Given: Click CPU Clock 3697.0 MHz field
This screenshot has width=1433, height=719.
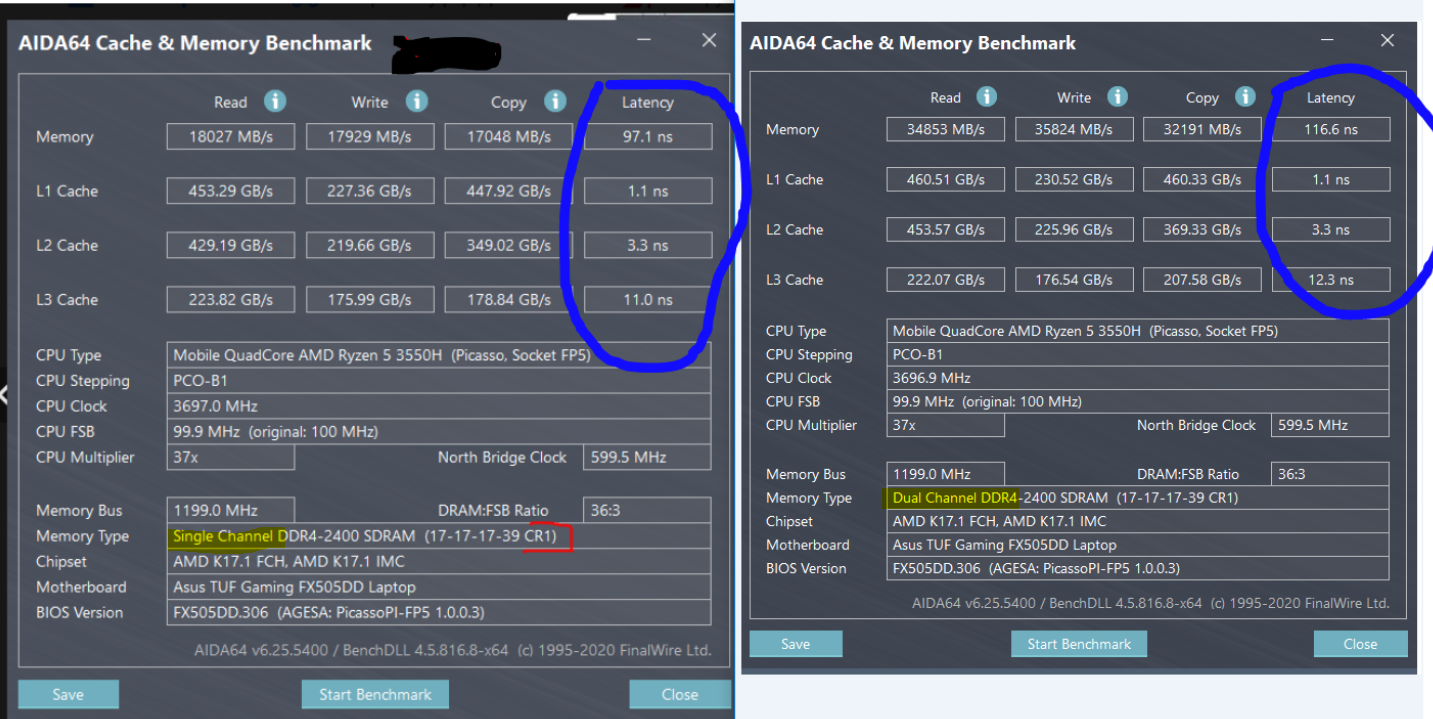Looking at the screenshot, I should (439, 406).
